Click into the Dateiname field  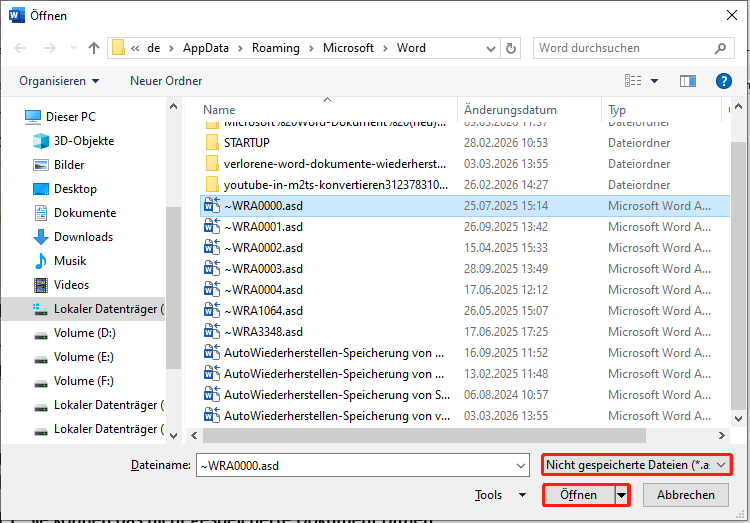[363, 465]
